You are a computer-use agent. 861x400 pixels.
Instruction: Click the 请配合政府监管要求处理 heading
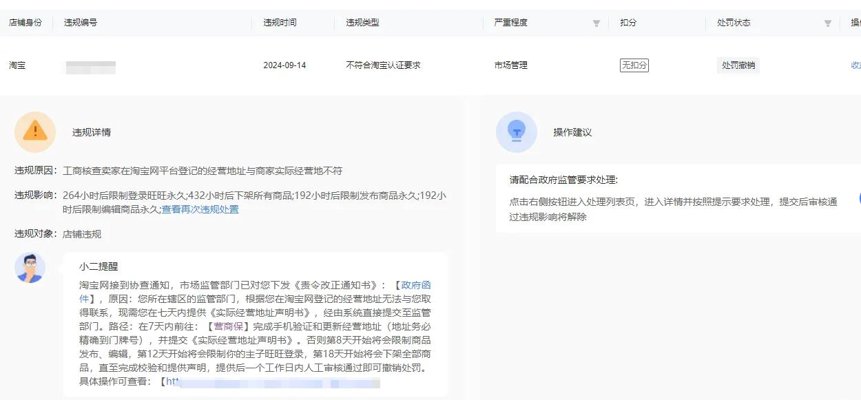point(563,180)
